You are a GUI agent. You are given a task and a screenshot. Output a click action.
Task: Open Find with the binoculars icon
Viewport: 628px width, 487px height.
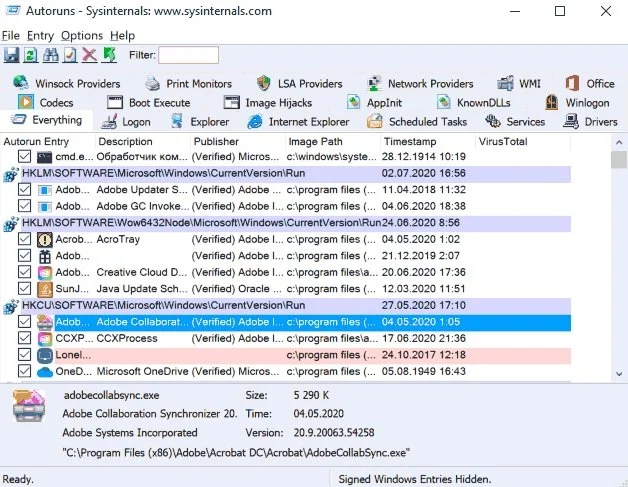tap(50, 55)
